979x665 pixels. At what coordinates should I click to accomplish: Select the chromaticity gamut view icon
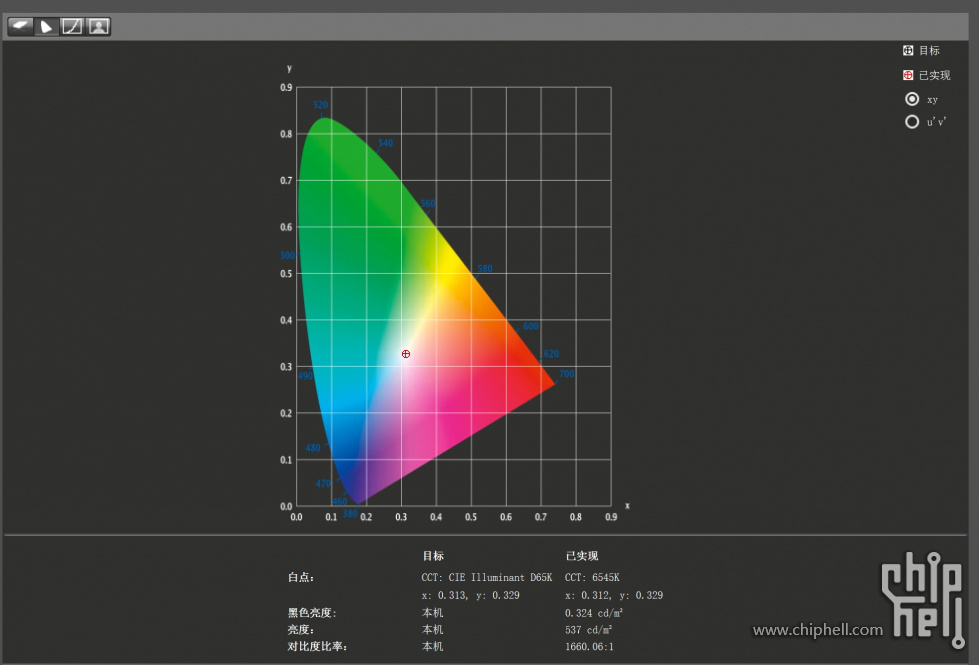[x=46, y=26]
